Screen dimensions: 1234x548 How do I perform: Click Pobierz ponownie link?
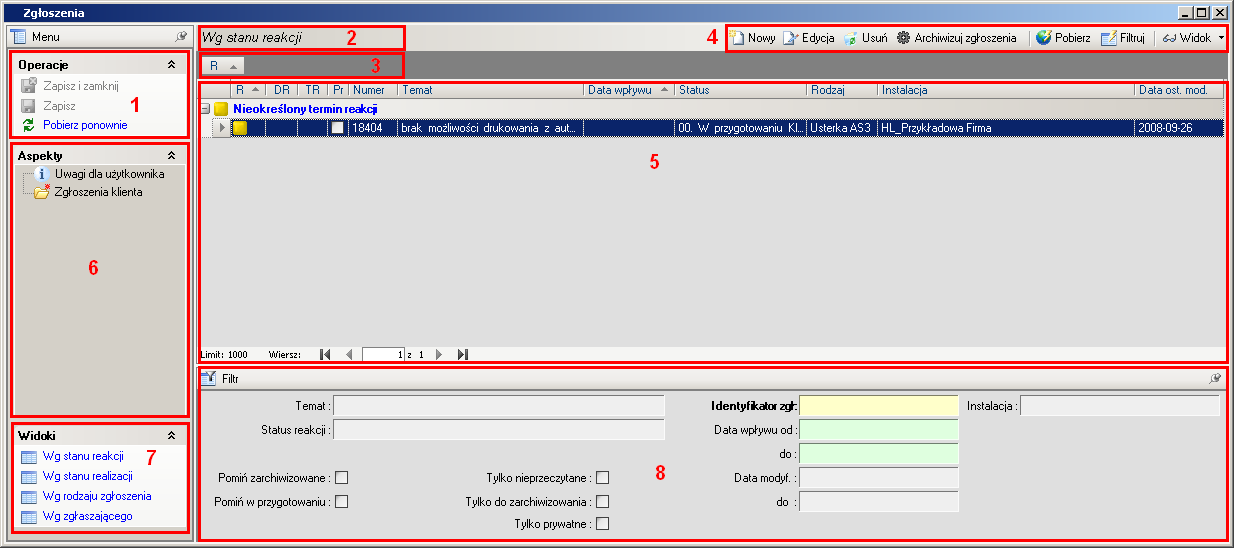pos(85,125)
